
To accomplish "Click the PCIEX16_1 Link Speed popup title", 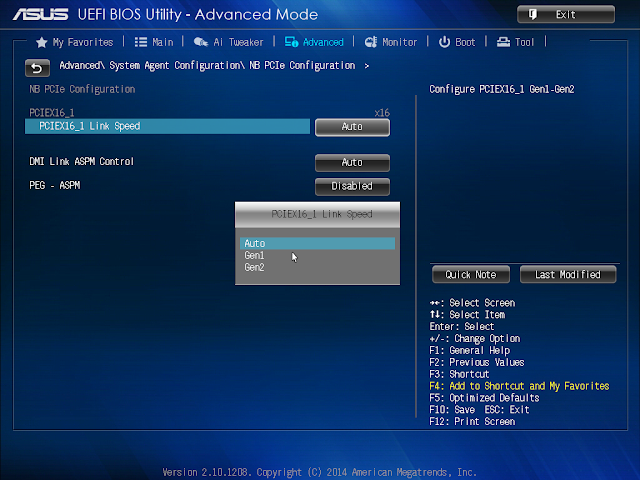I will click(322, 214).
